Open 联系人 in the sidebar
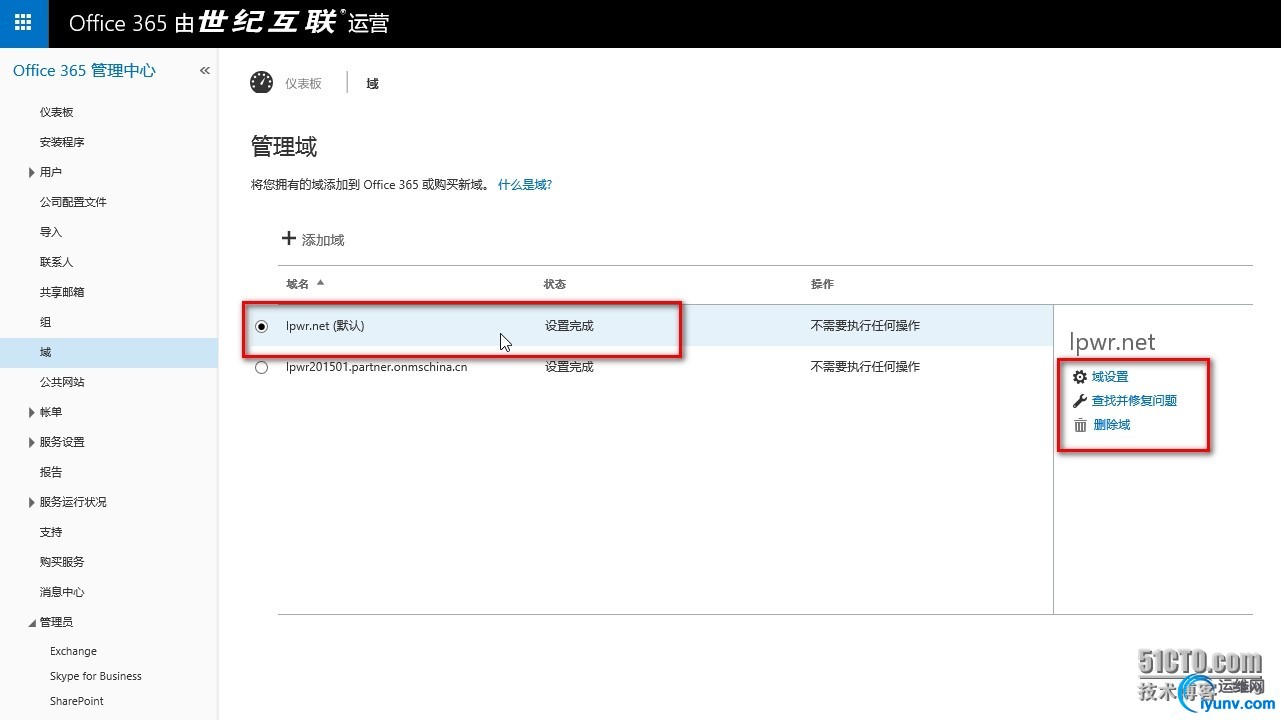 tap(57, 262)
